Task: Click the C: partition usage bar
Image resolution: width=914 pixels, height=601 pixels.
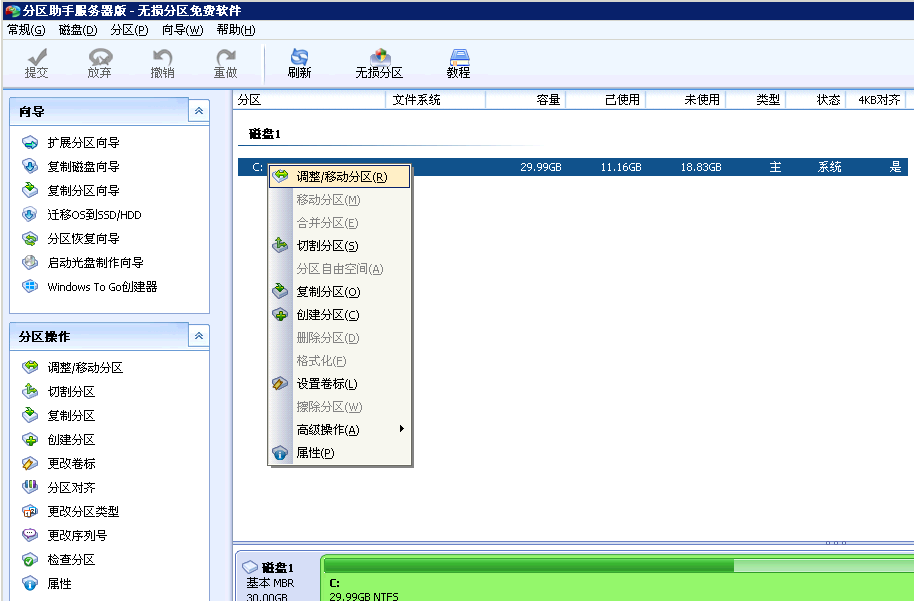Action: [618, 565]
